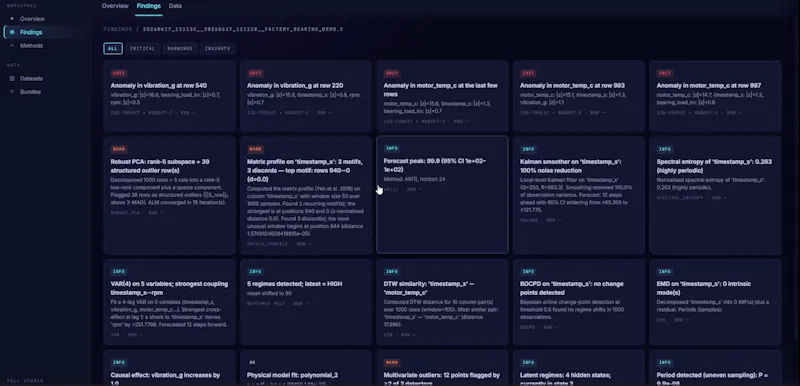Click the Datasets icon in sidebar
Image resolution: width=800 pixels, height=386 pixels.
[x=12, y=79]
